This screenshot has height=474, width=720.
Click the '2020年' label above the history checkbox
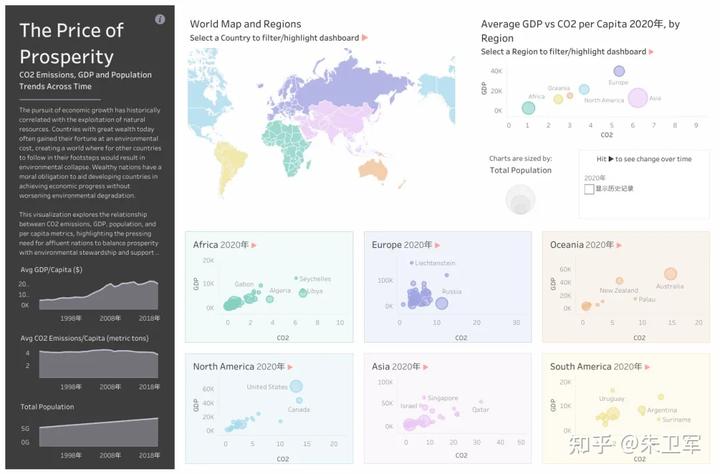pos(595,178)
